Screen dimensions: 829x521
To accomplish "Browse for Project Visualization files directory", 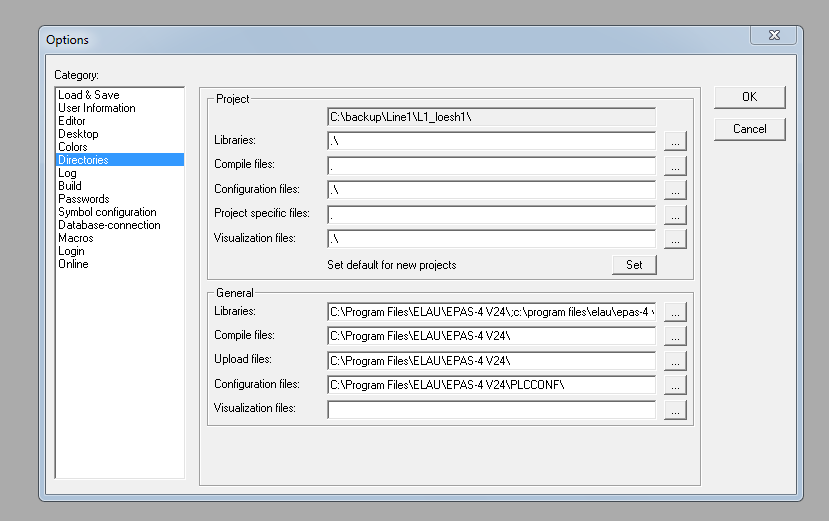I will [675, 239].
